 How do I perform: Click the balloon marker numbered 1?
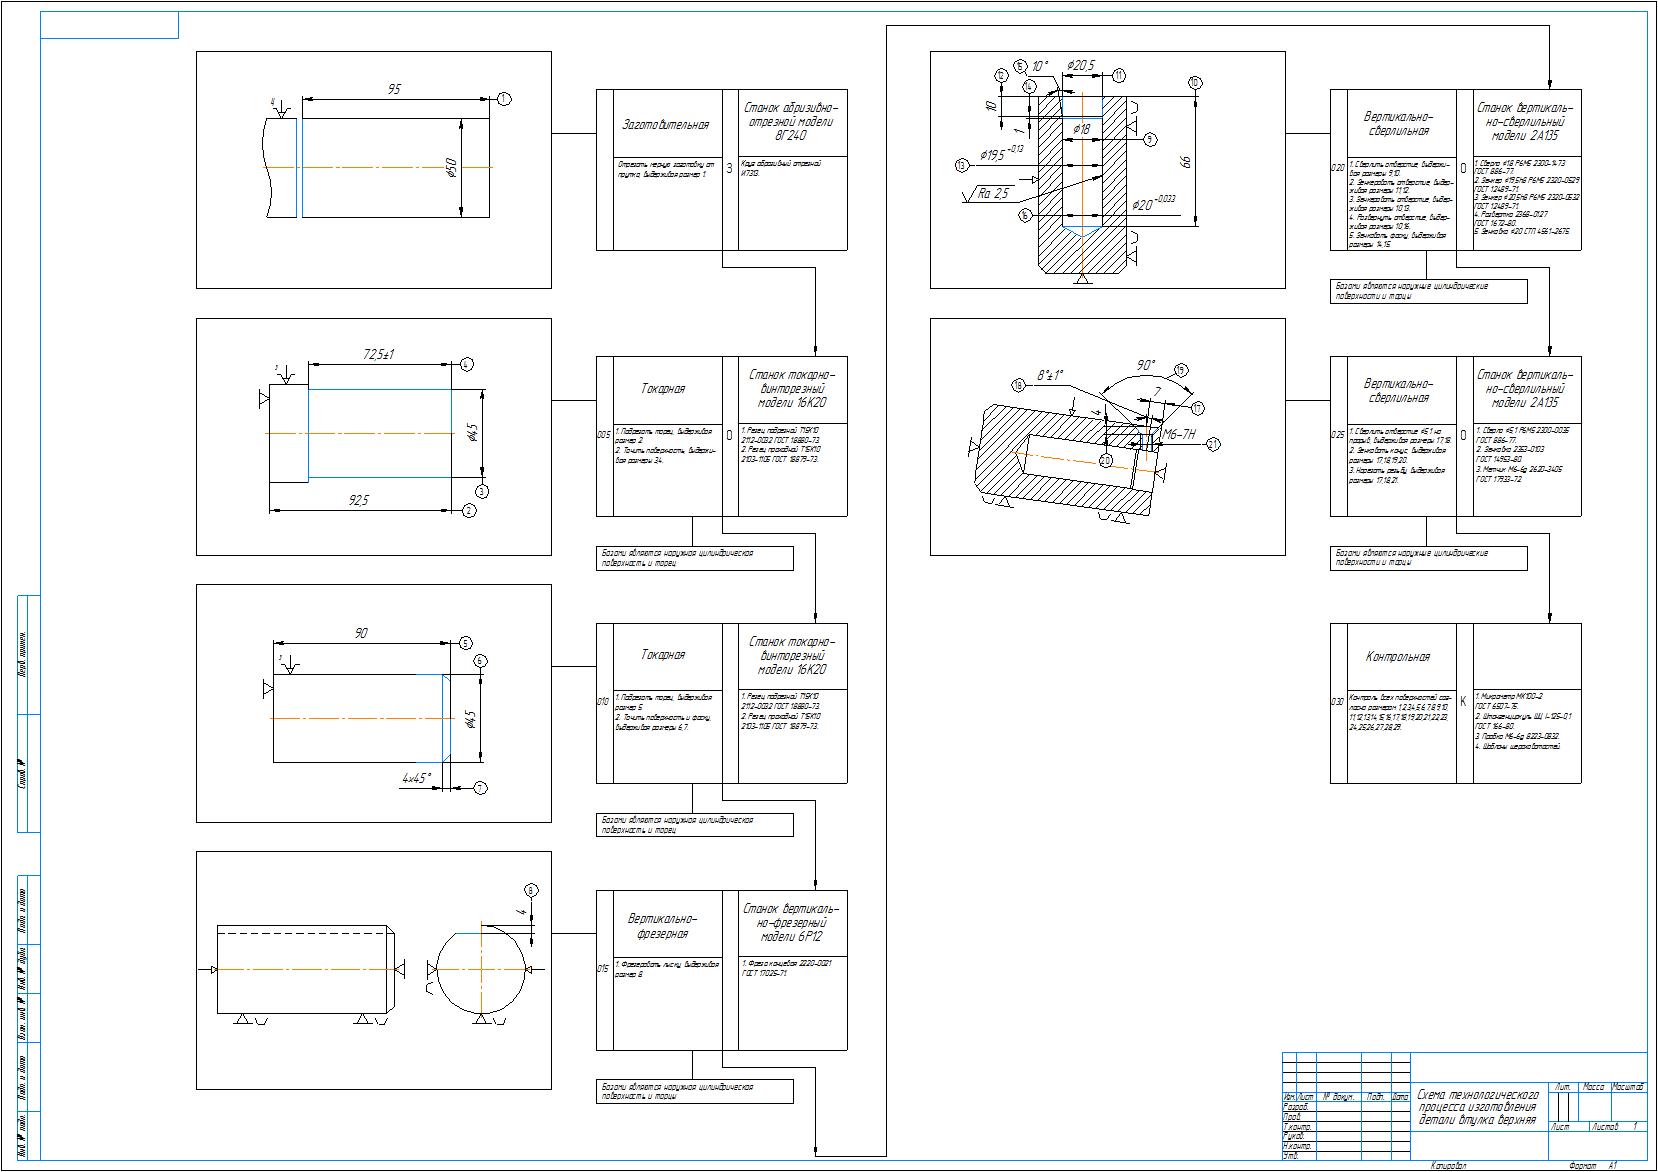pos(504,98)
